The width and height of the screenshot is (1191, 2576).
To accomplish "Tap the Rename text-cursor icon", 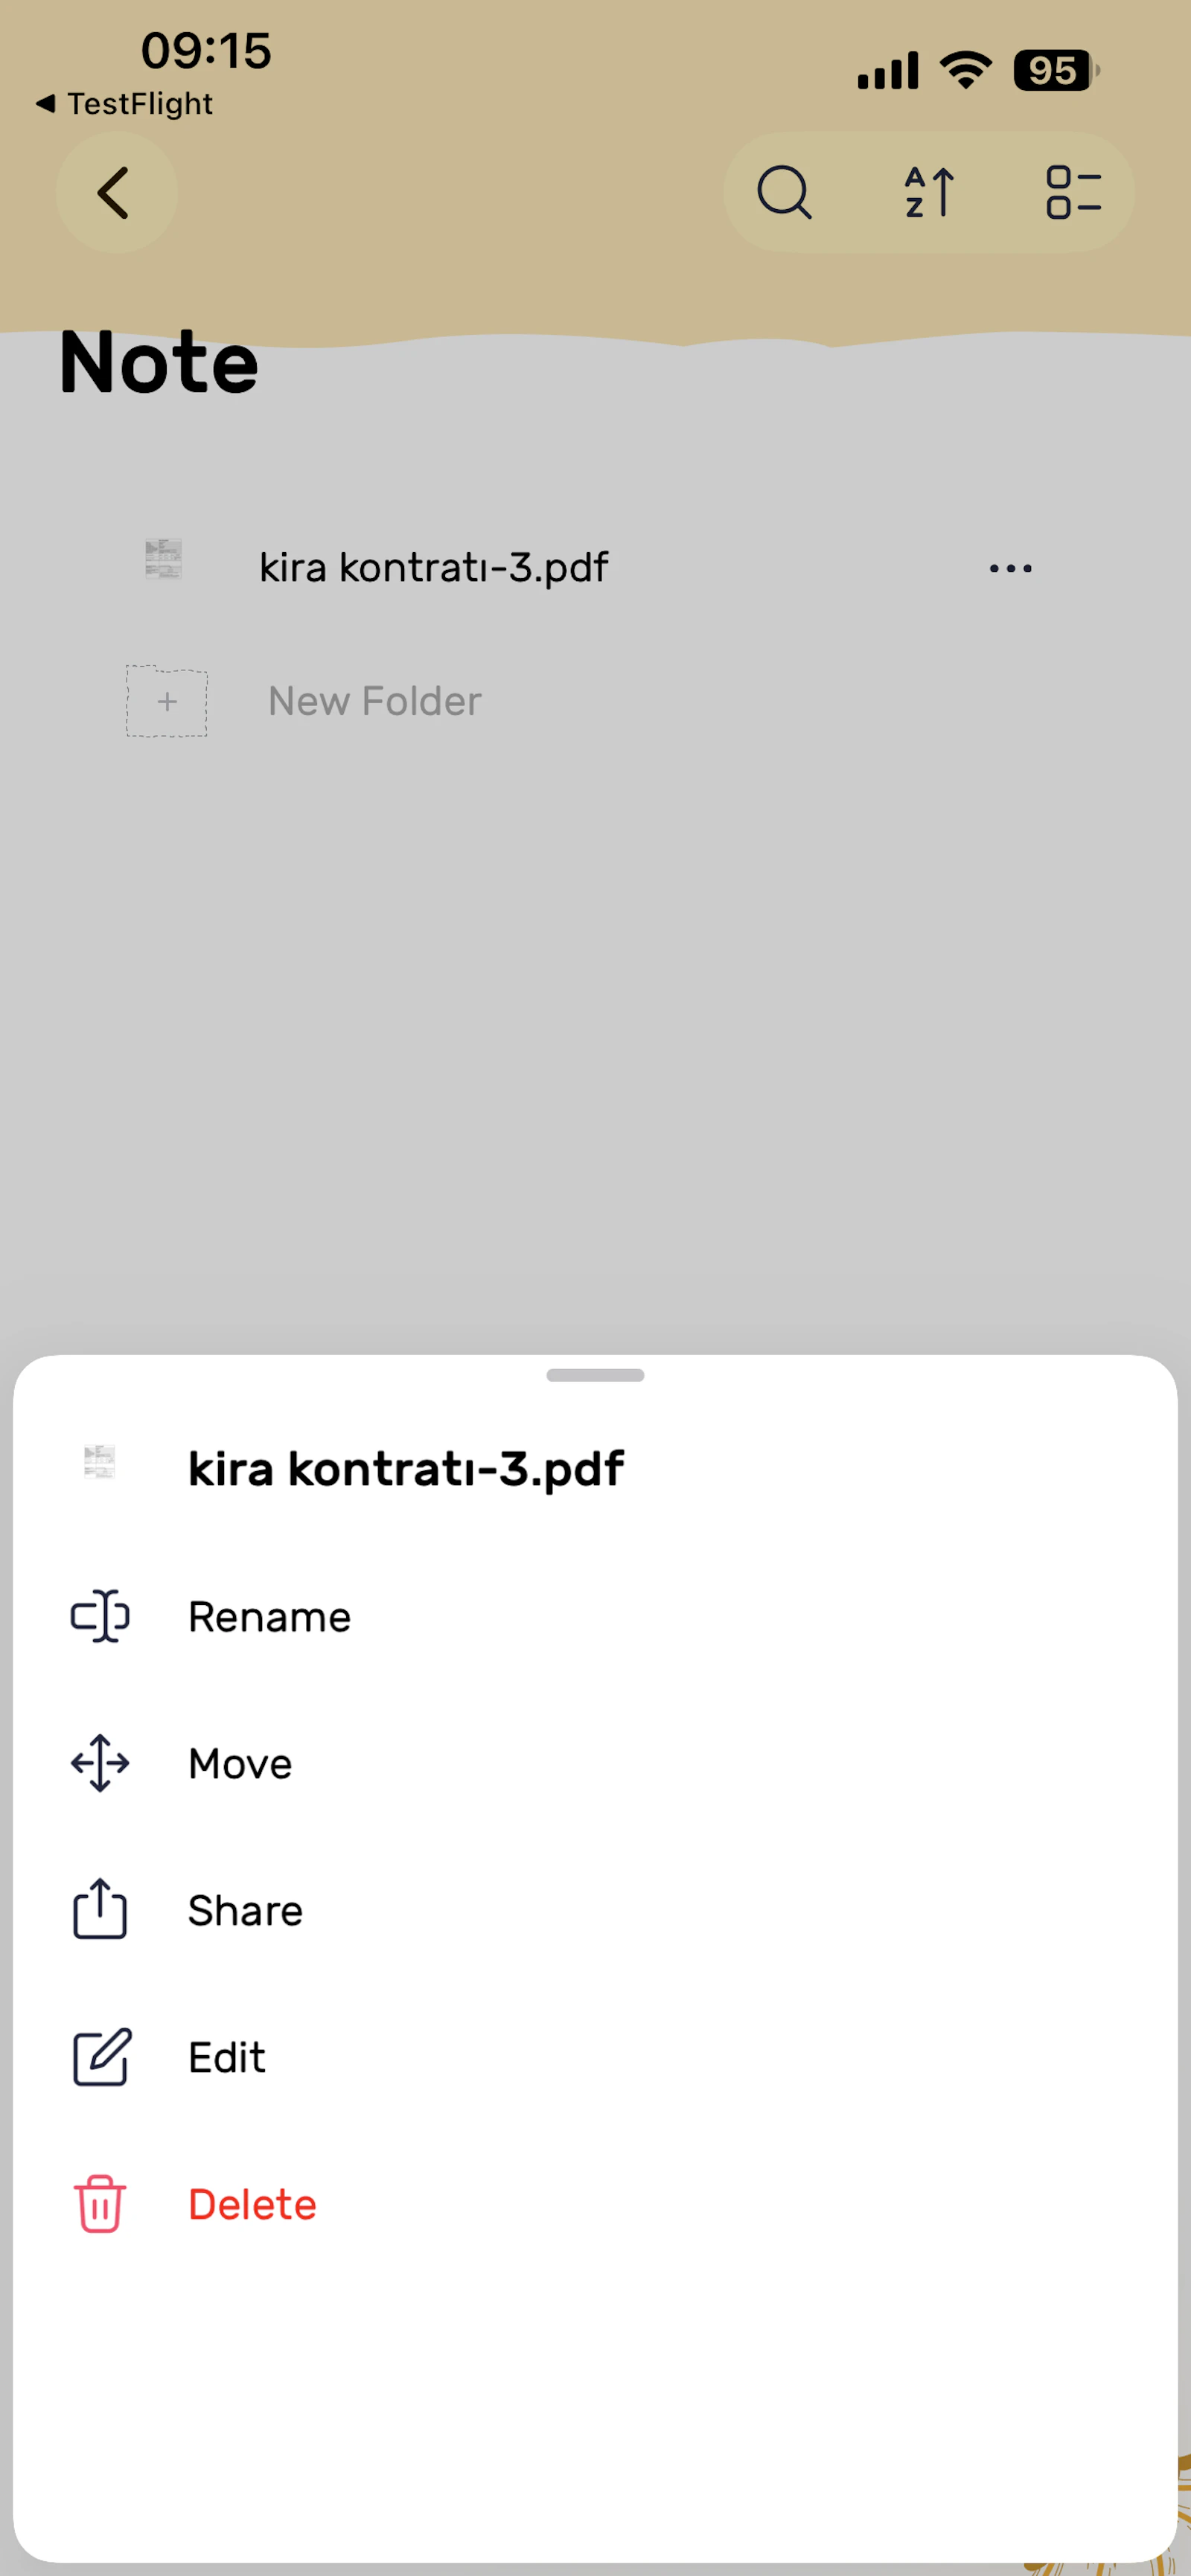I will [100, 1616].
